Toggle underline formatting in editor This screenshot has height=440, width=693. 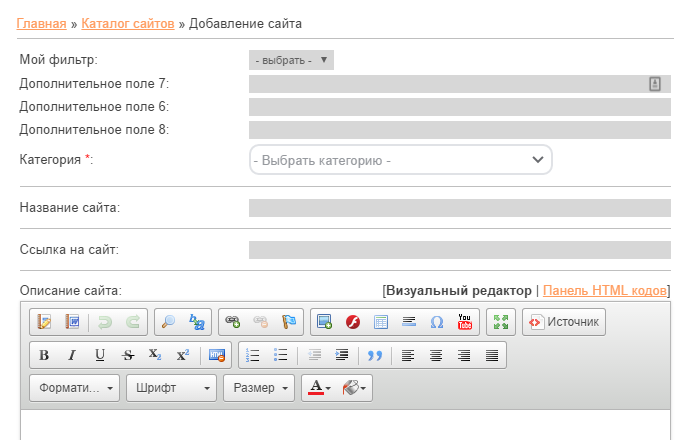(x=100, y=355)
